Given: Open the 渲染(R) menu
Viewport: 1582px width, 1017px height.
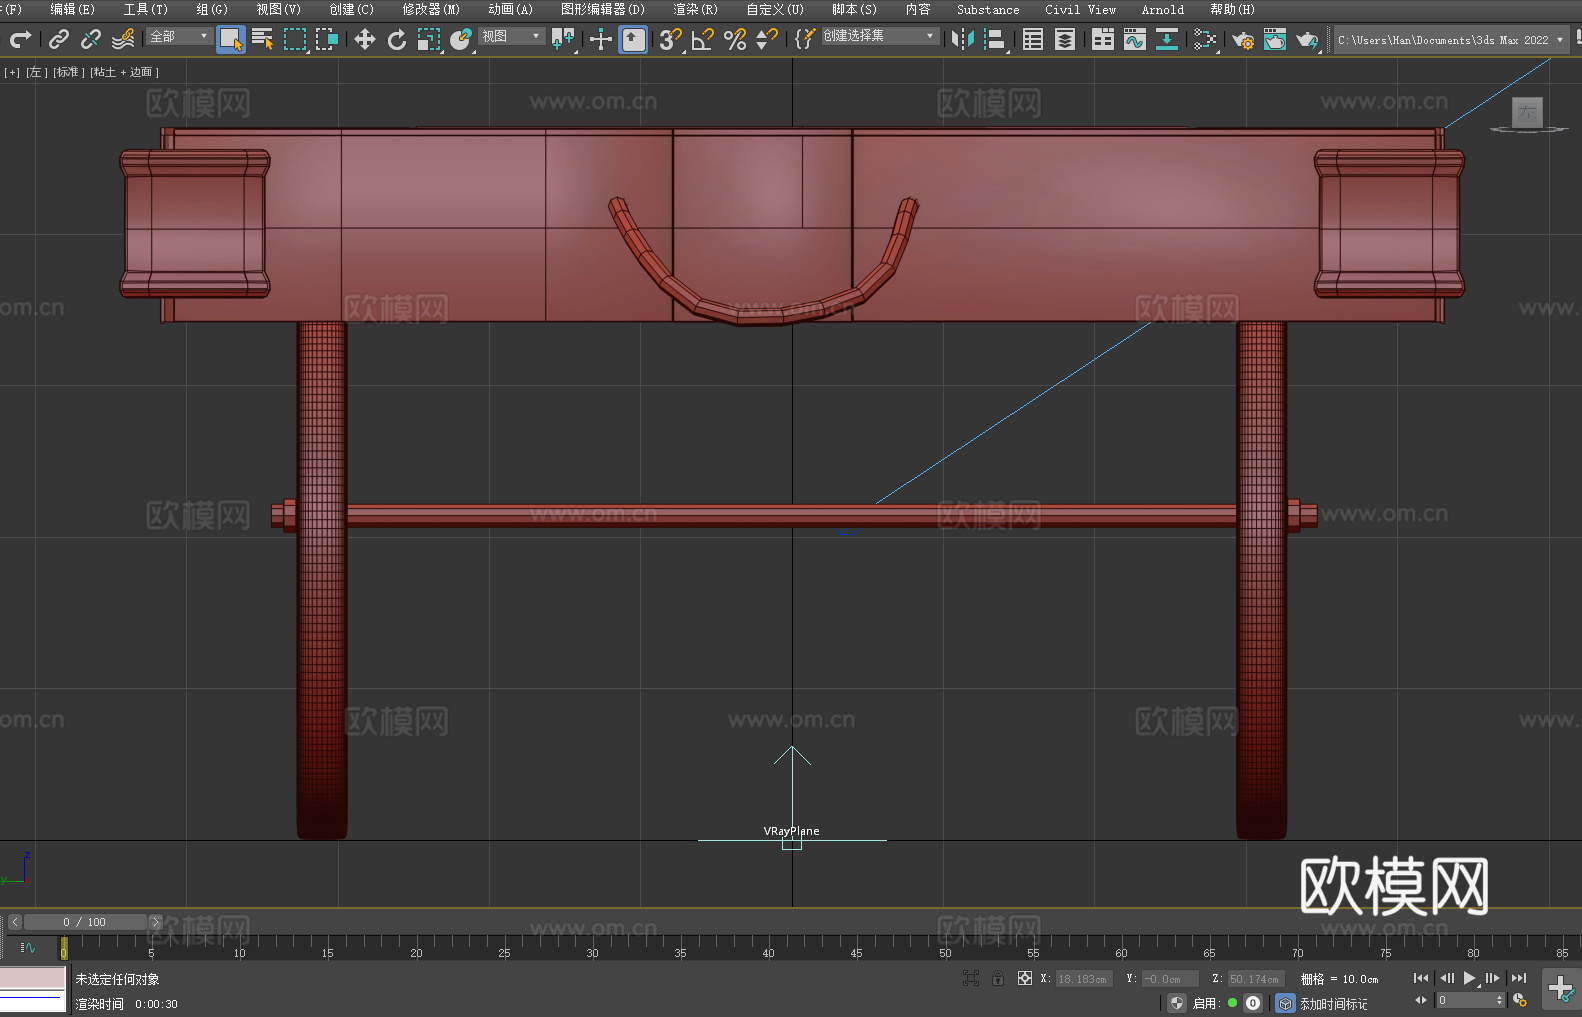Looking at the screenshot, I should click(x=695, y=10).
